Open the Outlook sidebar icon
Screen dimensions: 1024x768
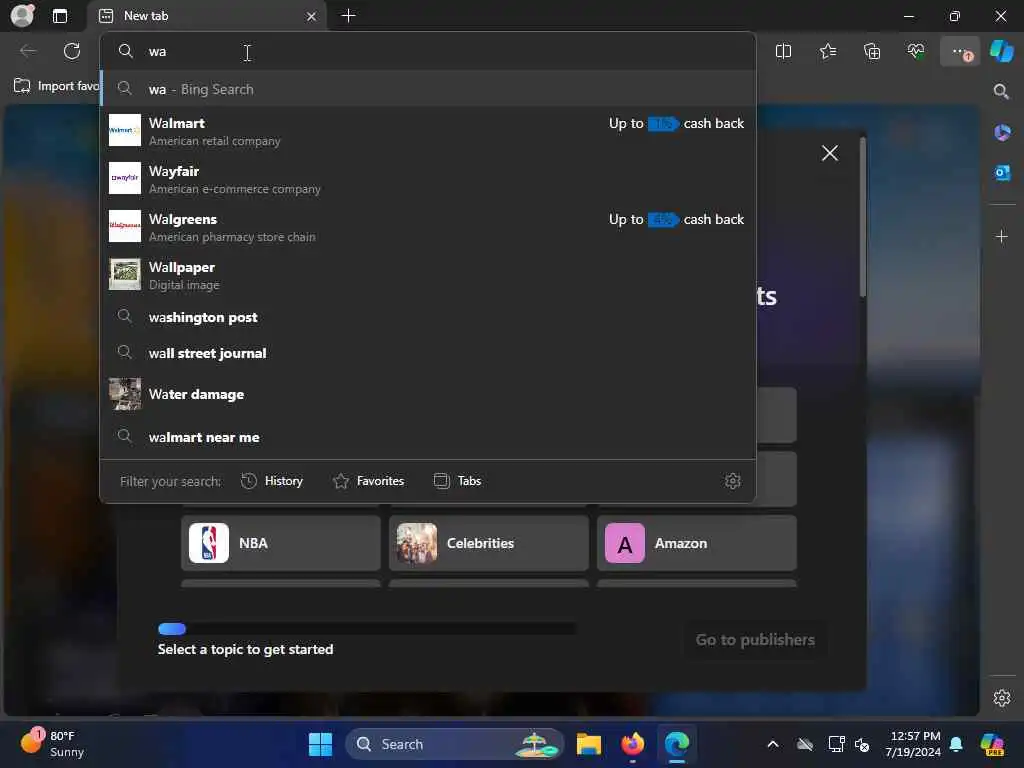(x=1002, y=173)
